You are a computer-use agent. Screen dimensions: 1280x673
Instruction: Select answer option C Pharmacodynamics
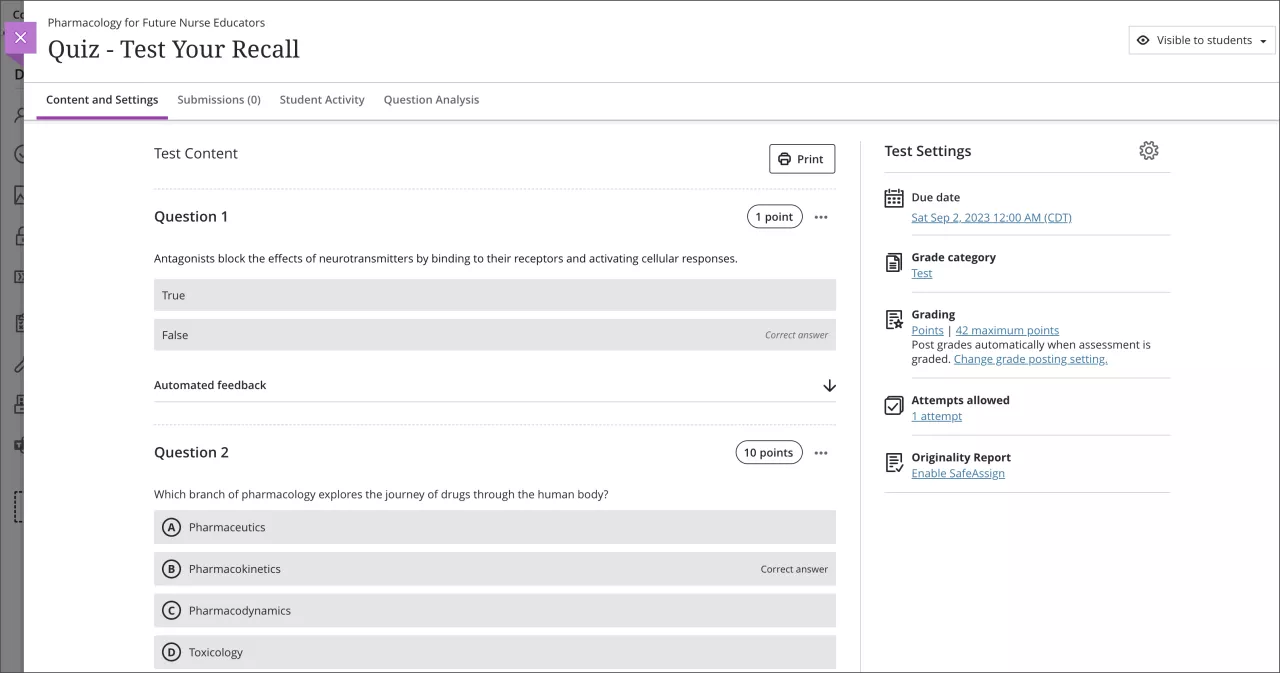(x=494, y=611)
